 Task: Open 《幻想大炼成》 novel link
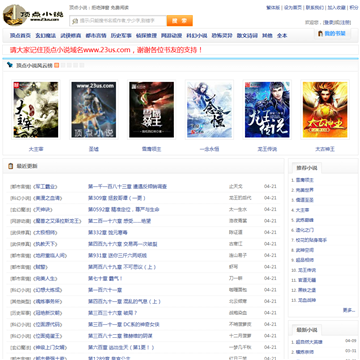(x=48, y=290)
